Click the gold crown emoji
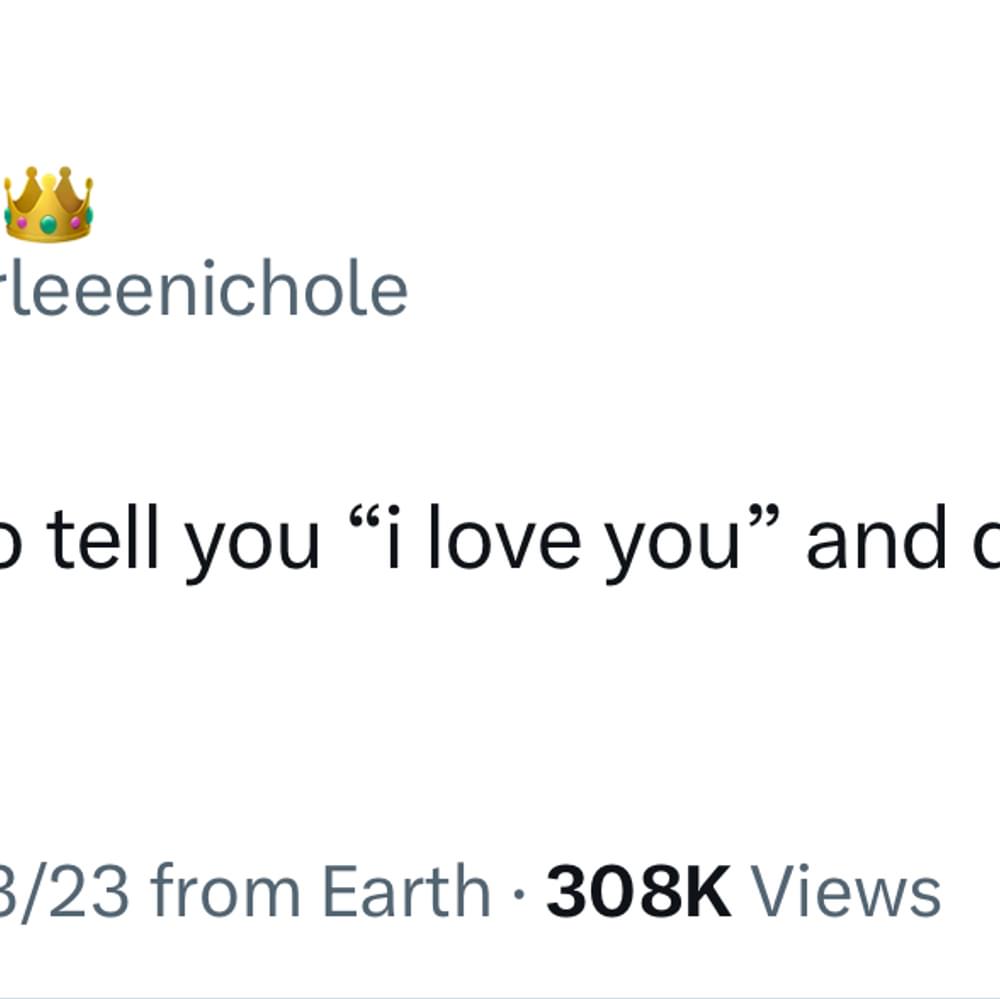 pos(48,204)
